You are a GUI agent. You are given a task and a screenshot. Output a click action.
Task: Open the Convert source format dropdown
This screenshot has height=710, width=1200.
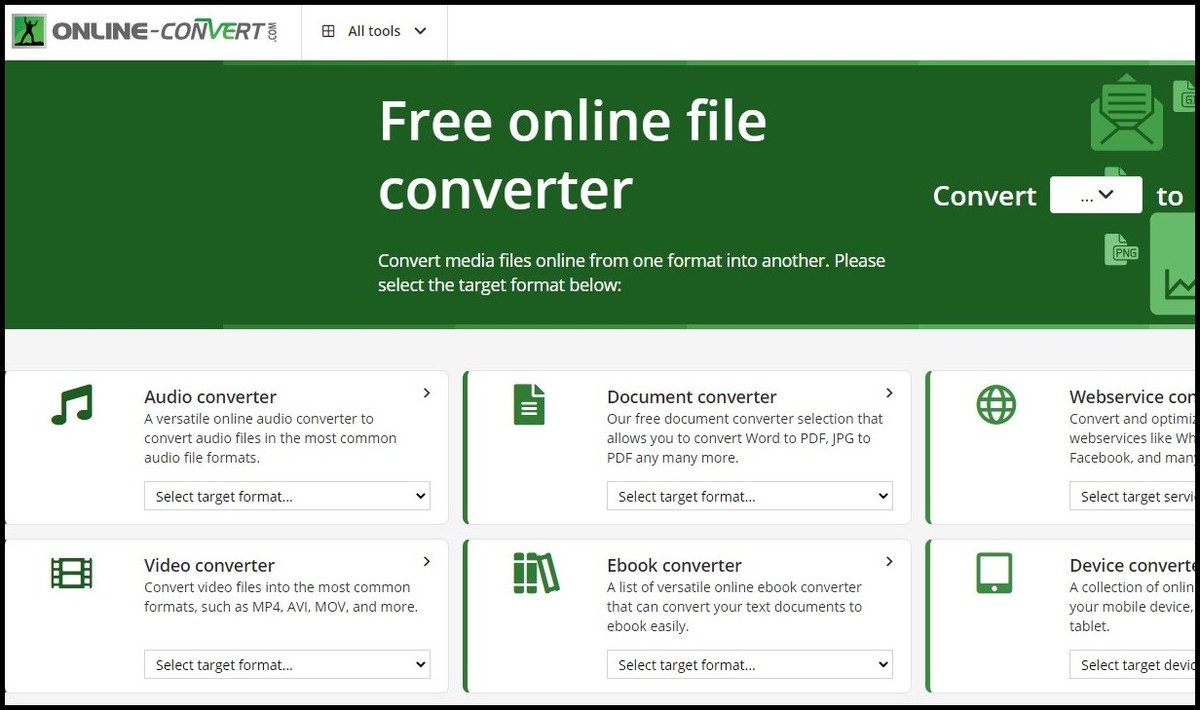1096,195
